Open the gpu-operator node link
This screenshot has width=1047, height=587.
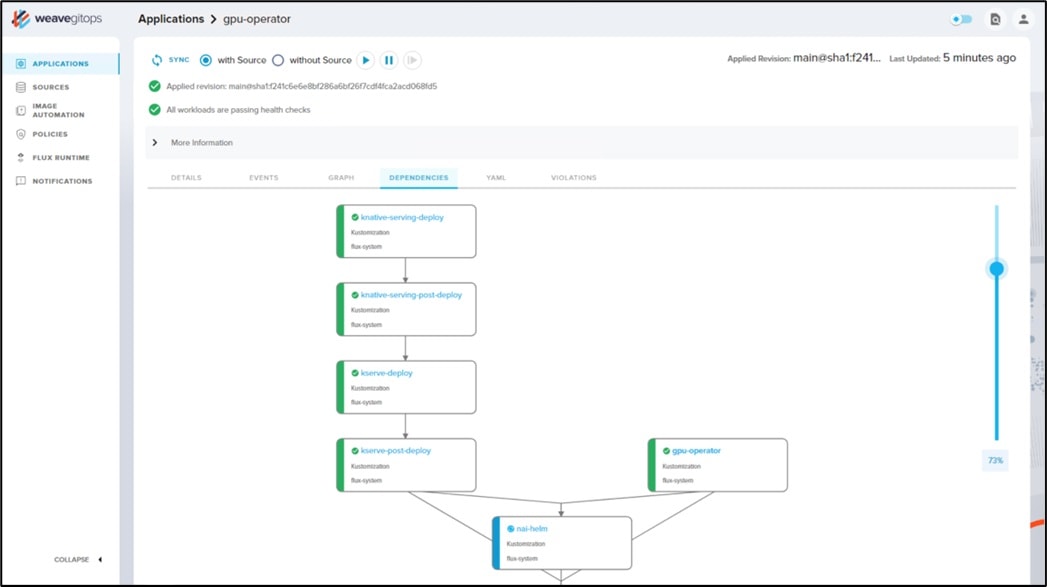click(x=696, y=450)
